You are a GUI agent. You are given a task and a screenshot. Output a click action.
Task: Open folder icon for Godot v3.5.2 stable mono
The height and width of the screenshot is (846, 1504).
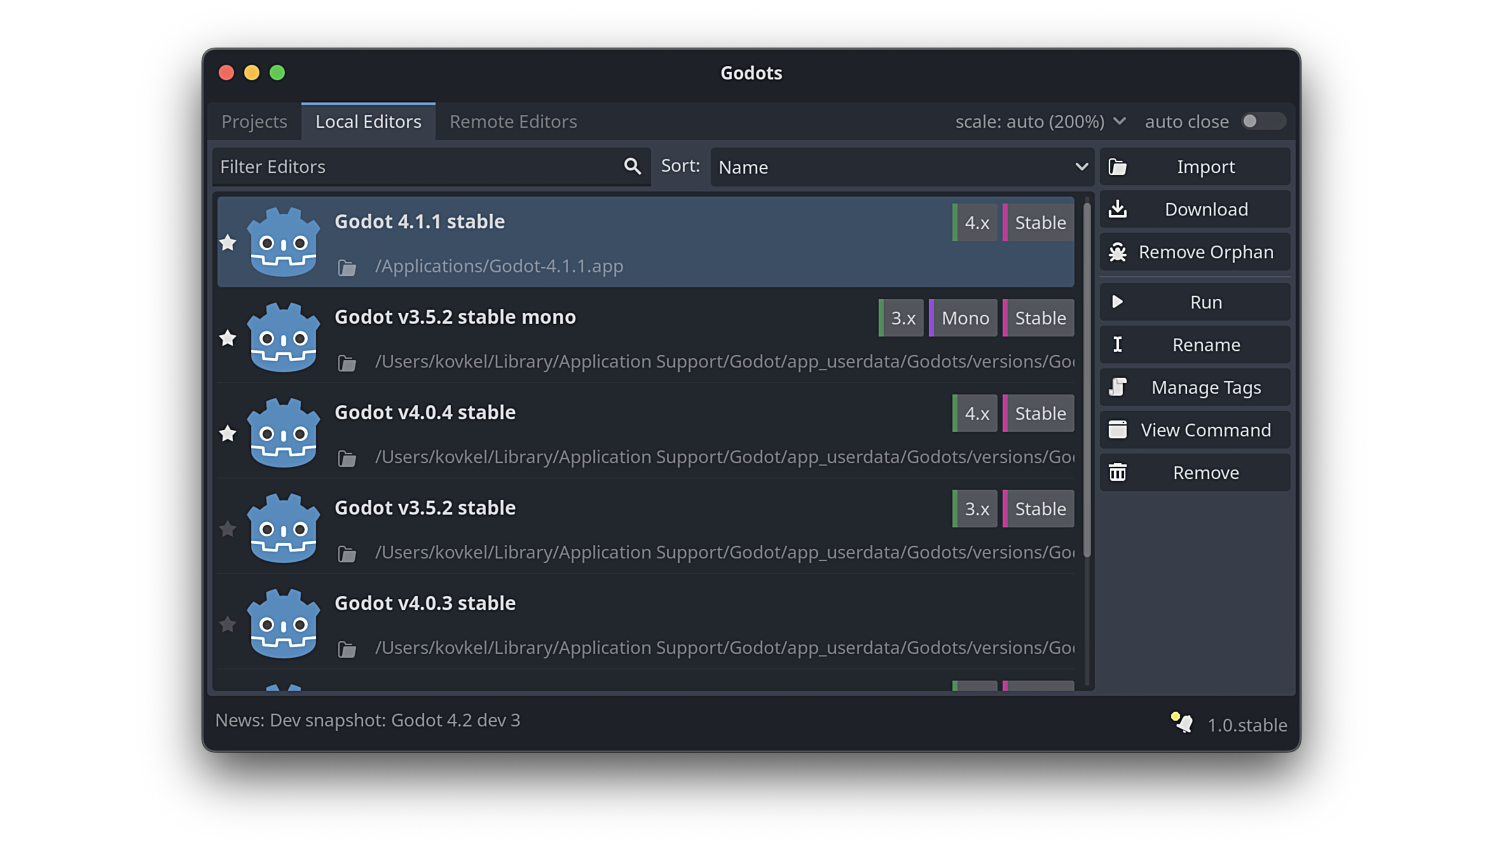point(347,362)
